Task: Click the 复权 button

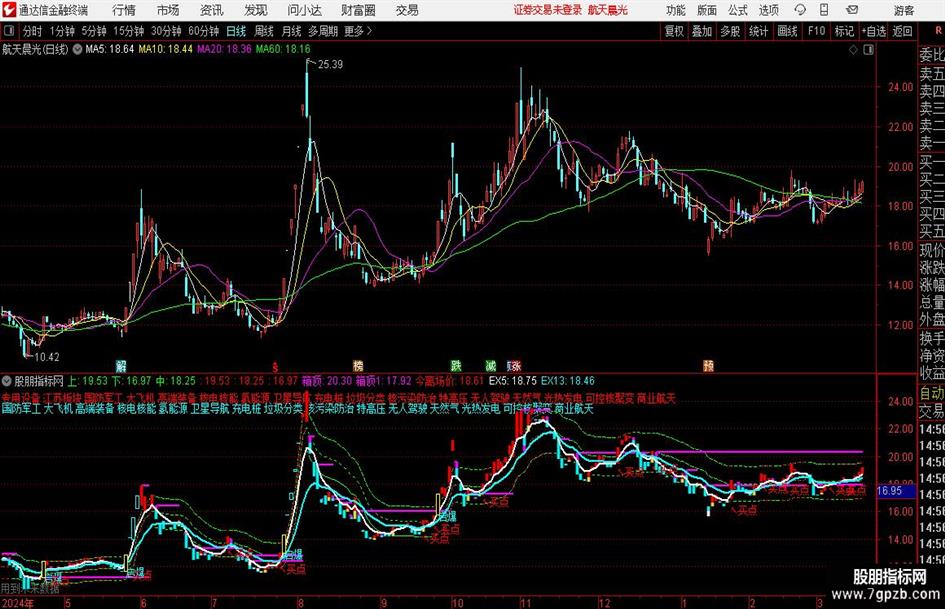Action: [674, 31]
